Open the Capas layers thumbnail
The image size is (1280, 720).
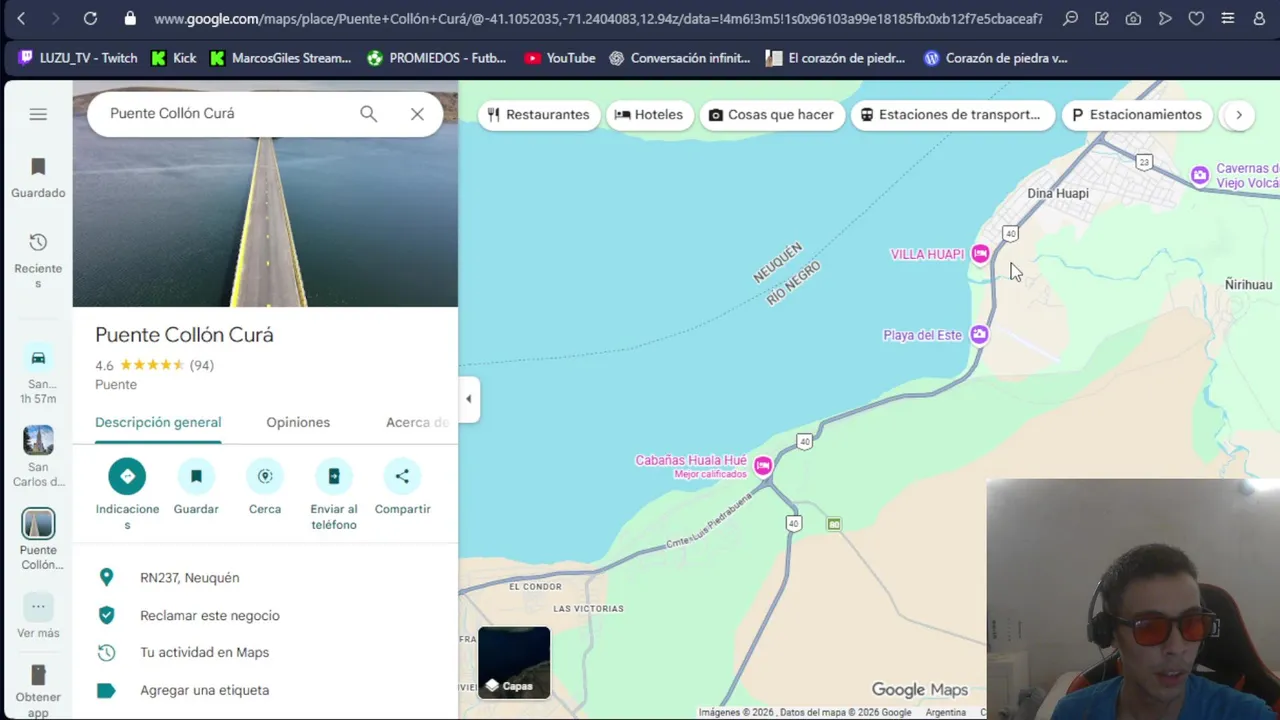click(514, 662)
